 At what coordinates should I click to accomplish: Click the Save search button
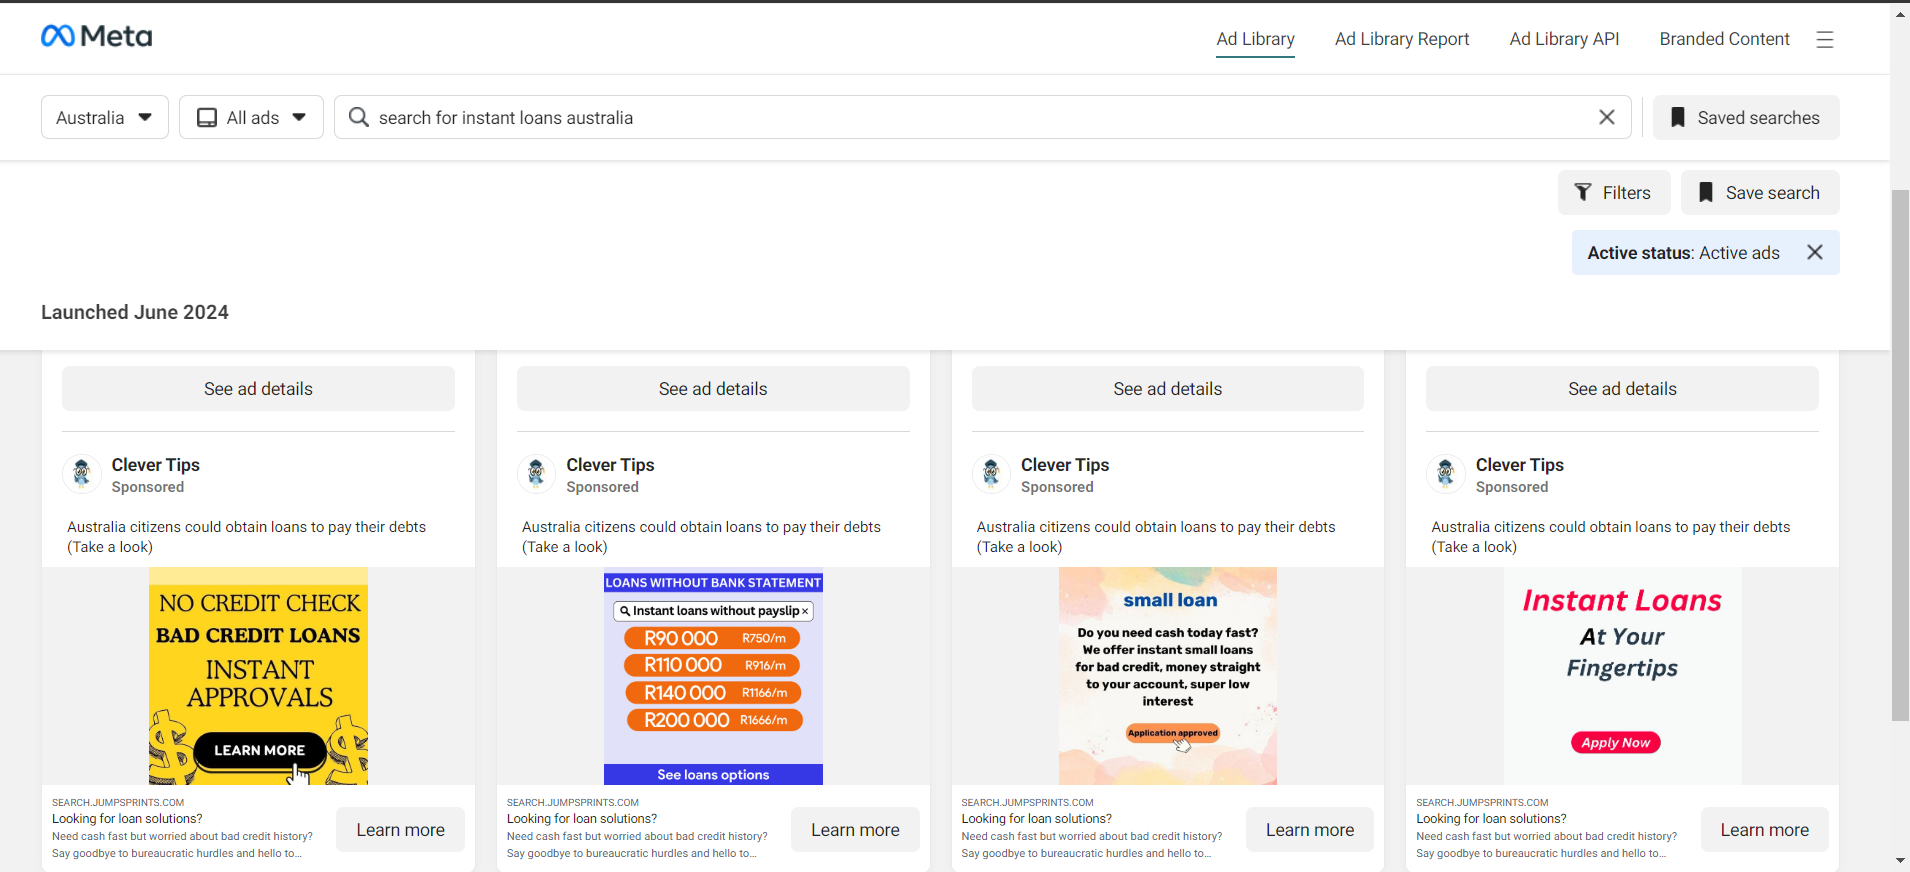pyautogui.click(x=1760, y=192)
